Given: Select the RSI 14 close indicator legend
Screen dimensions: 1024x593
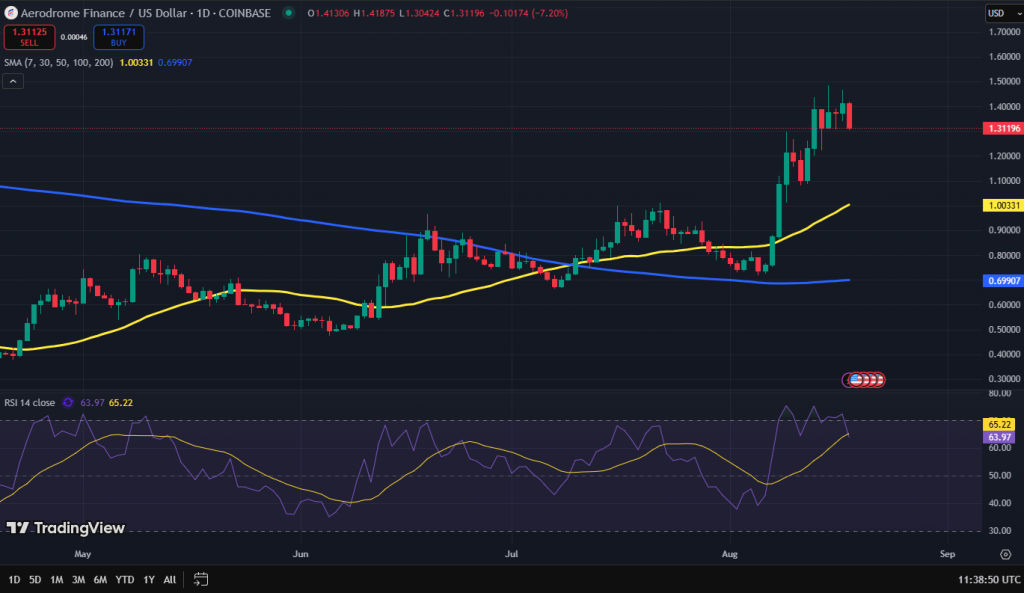Looking at the screenshot, I should click(x=30, y=402).
